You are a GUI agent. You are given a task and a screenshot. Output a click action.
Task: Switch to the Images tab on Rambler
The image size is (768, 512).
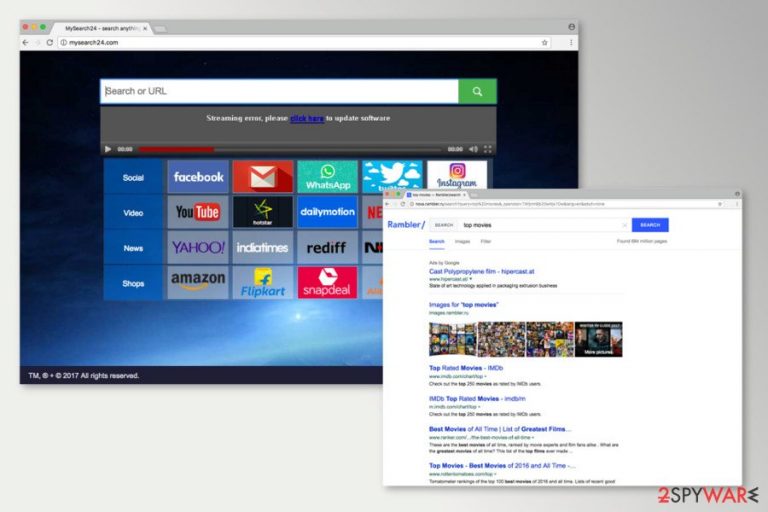[x=462, y=242]
